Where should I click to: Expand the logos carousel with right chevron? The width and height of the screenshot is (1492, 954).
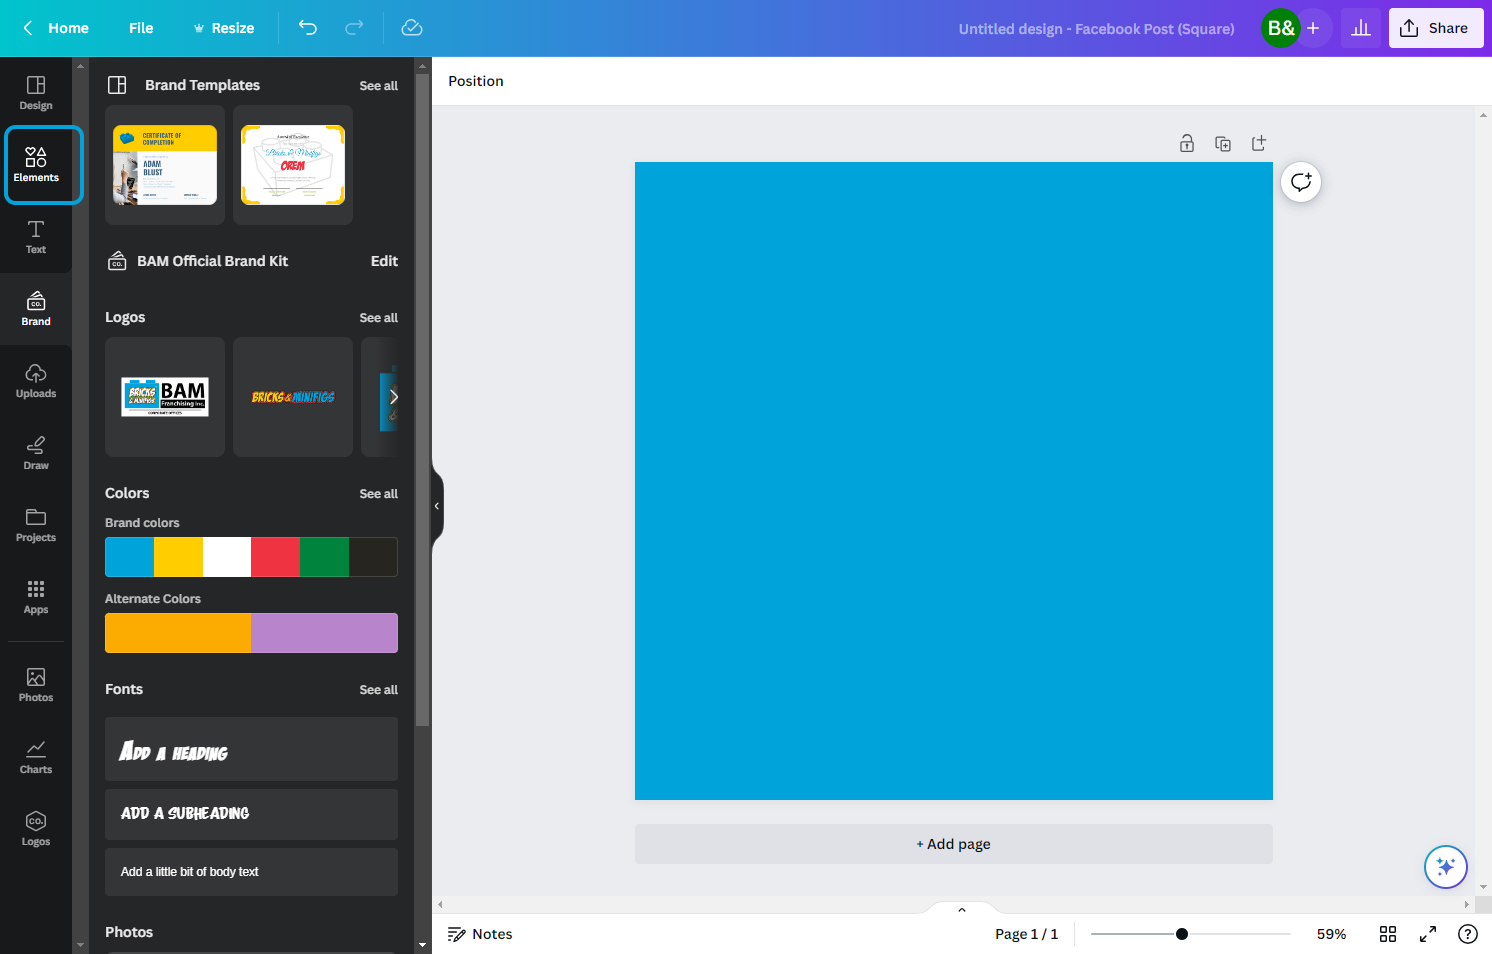click(393, 397)
